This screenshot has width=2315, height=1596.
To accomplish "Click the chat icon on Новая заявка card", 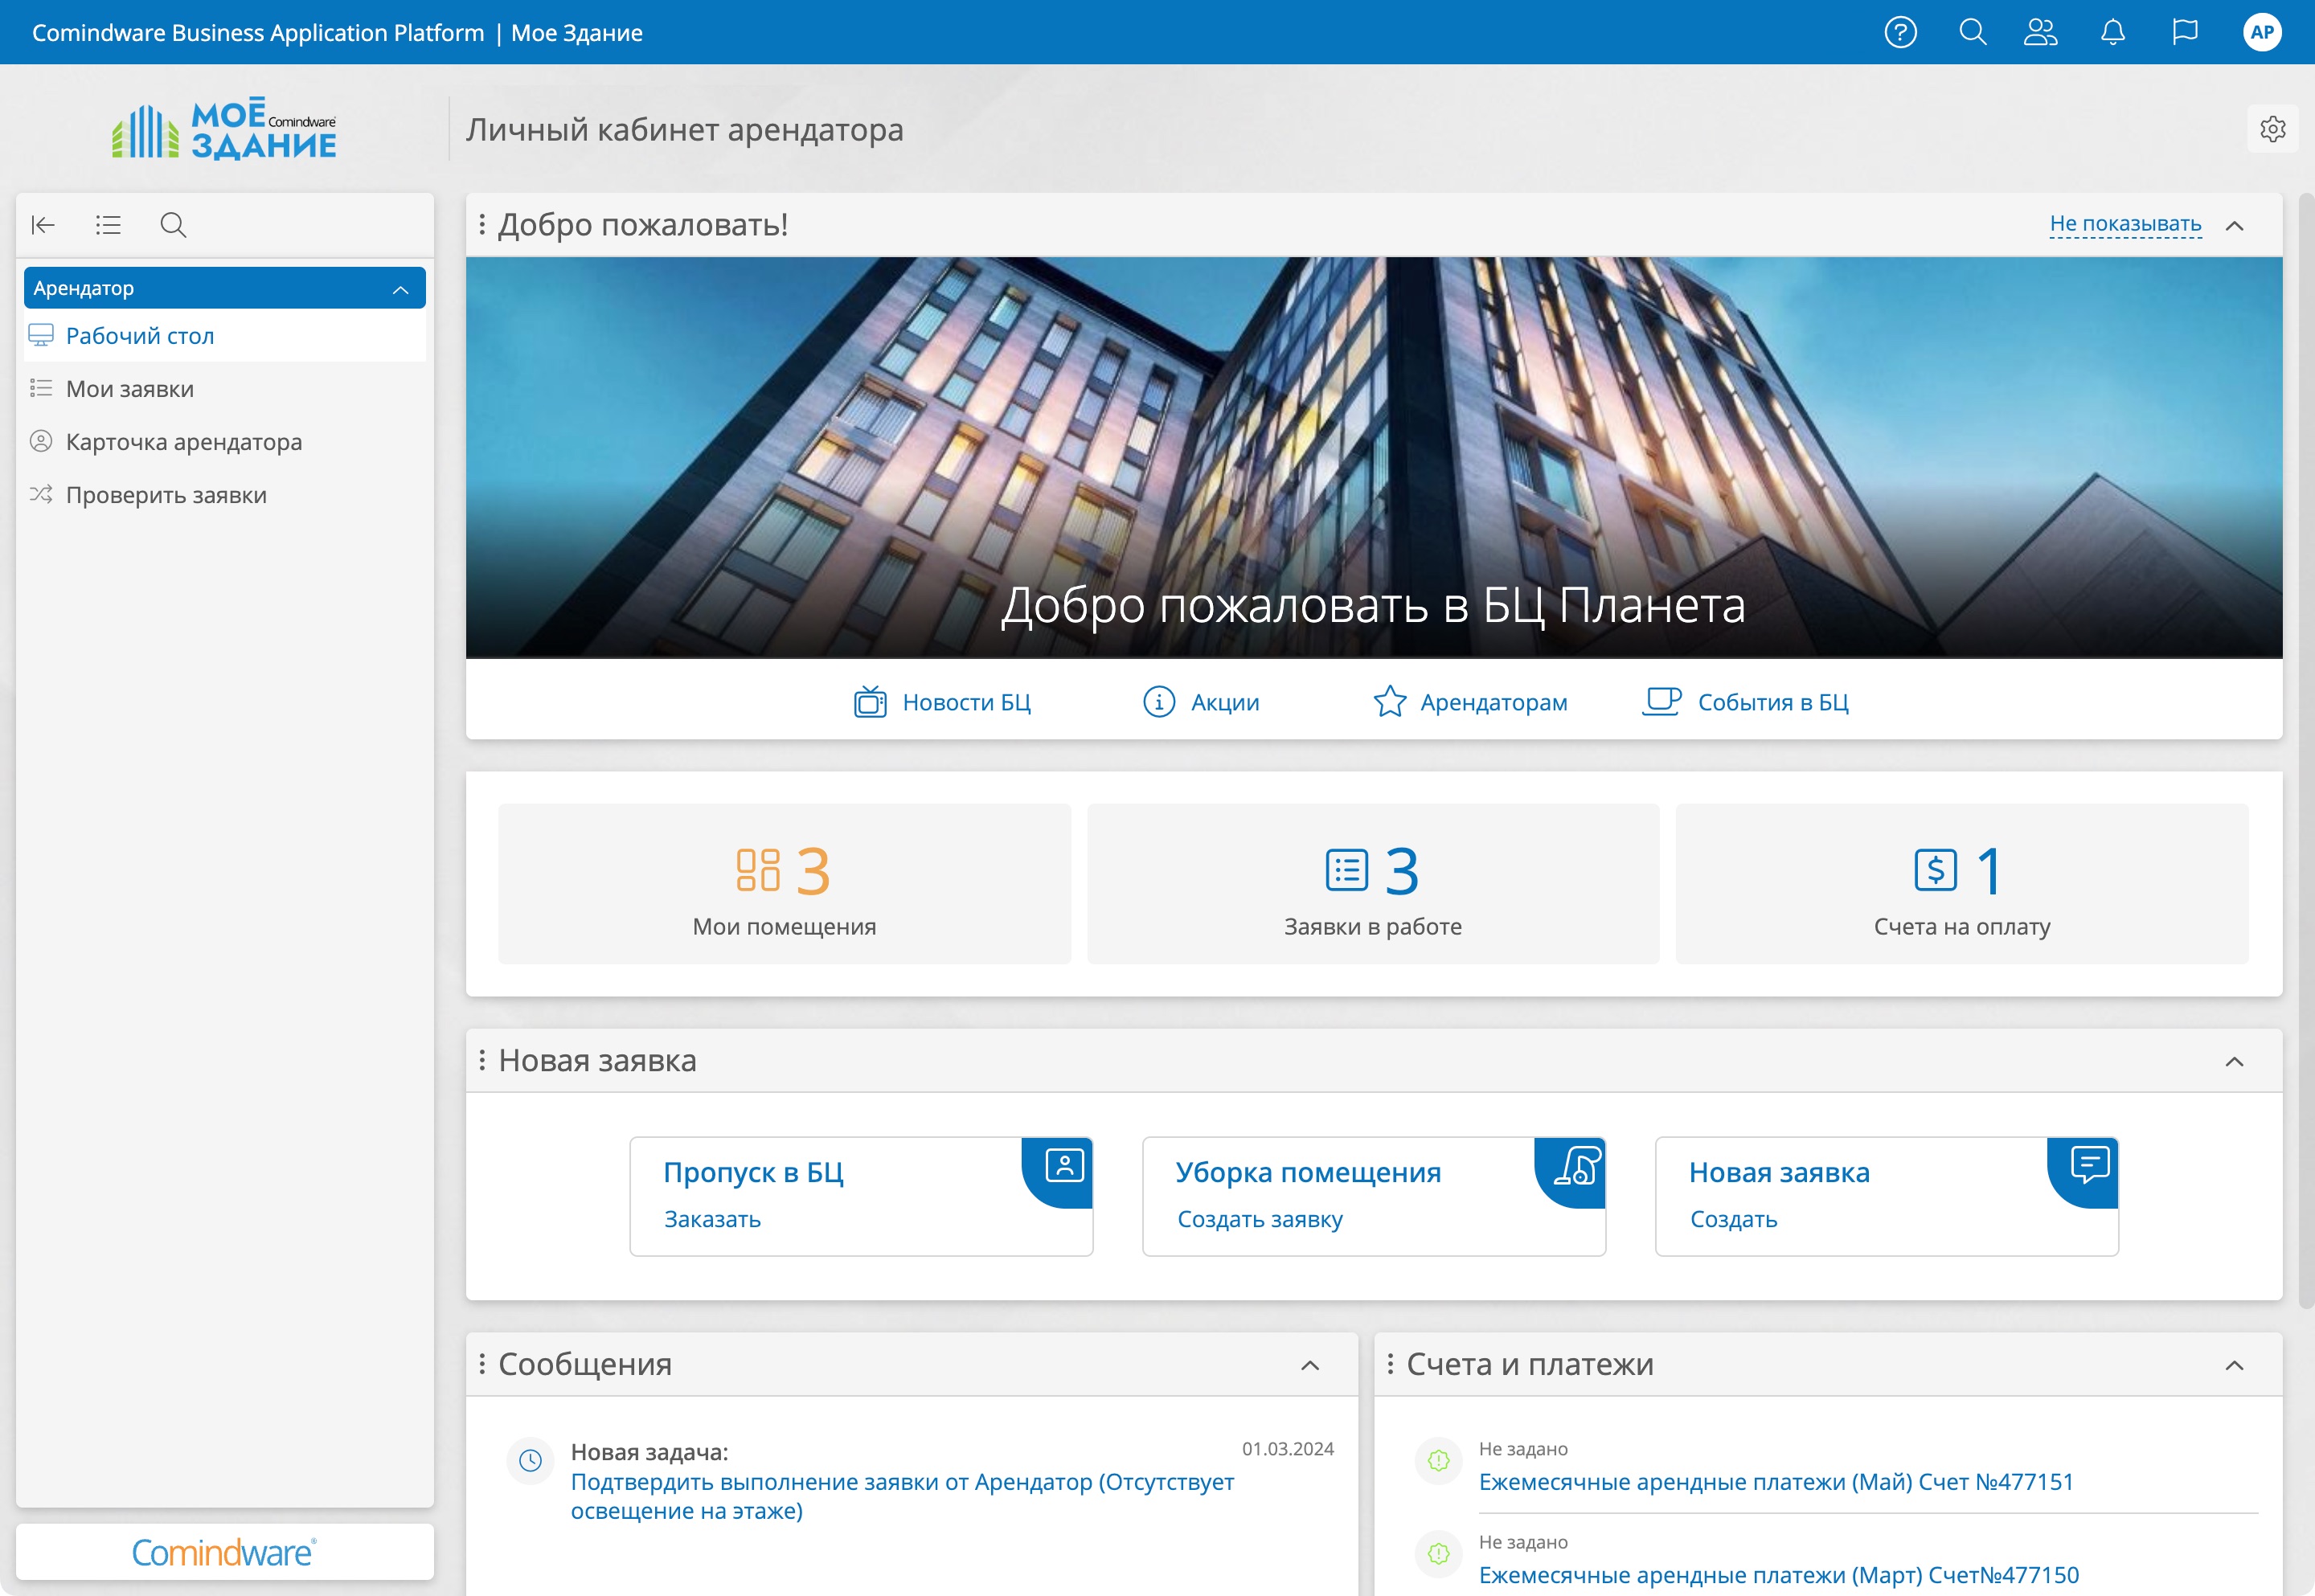I will click(2090, 1165).
